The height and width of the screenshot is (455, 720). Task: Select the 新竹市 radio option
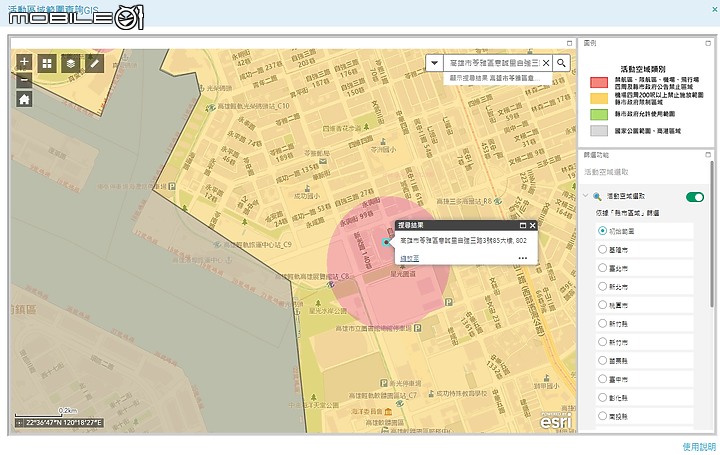[x=602, y=342]
